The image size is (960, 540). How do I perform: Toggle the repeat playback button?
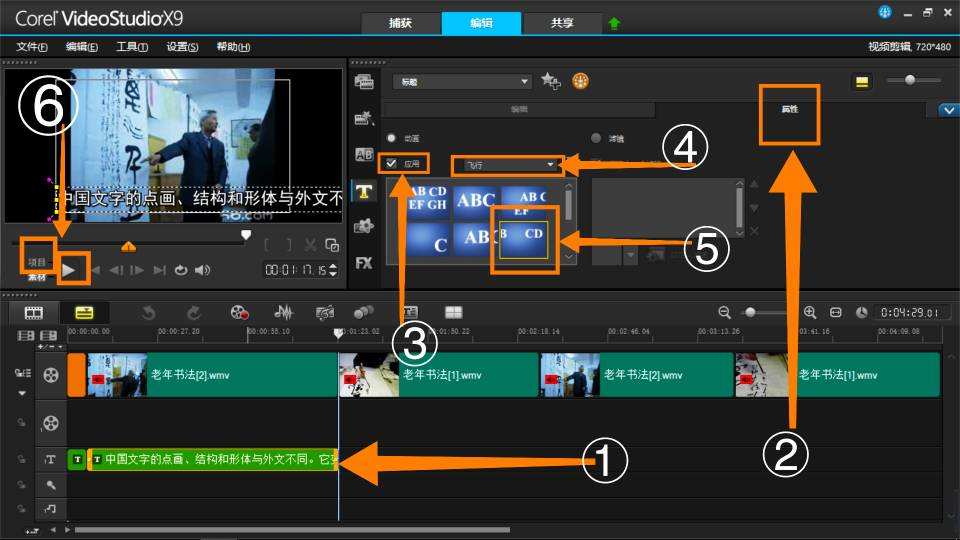pos(181,270)
